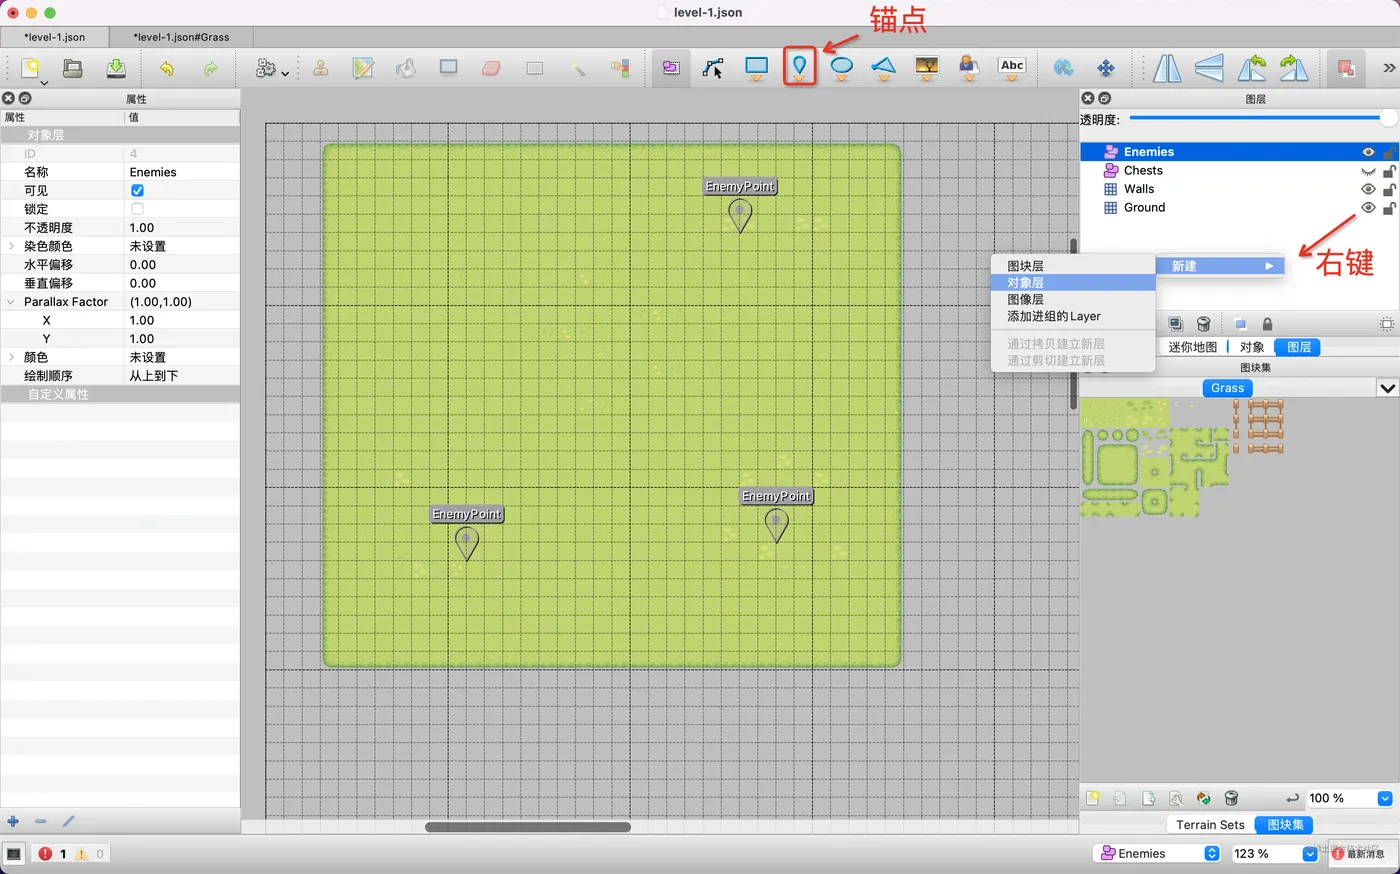Click the 新建 submenu item

point(1220,266)
